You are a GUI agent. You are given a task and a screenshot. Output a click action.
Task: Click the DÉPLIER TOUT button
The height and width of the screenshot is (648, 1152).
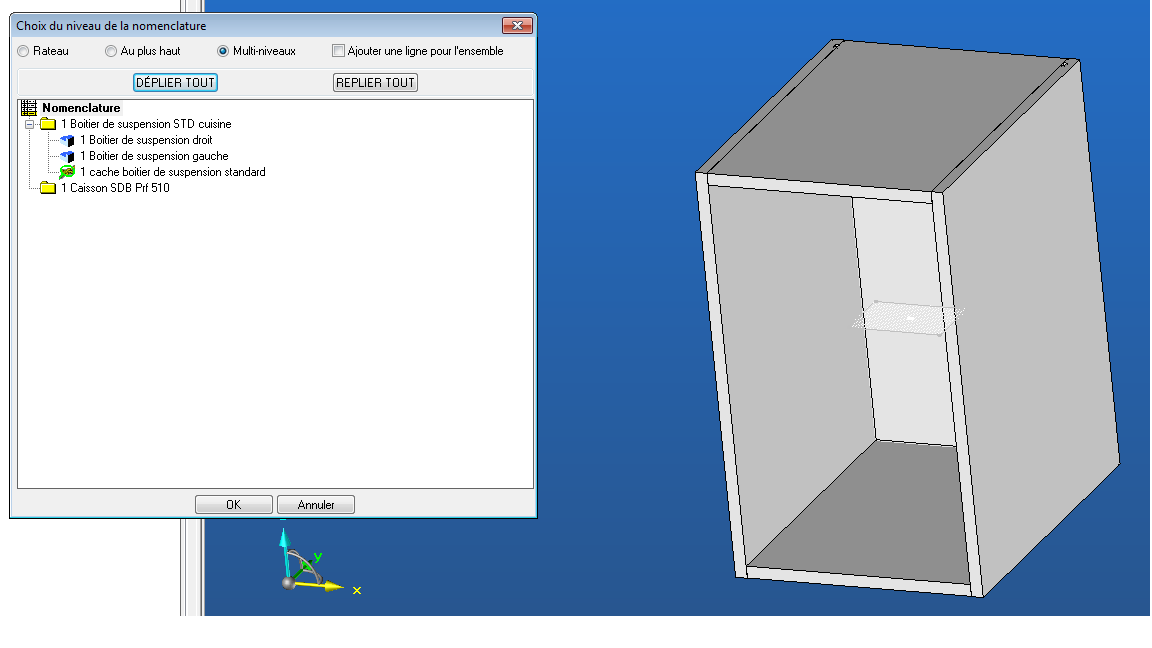pos(176,82)
